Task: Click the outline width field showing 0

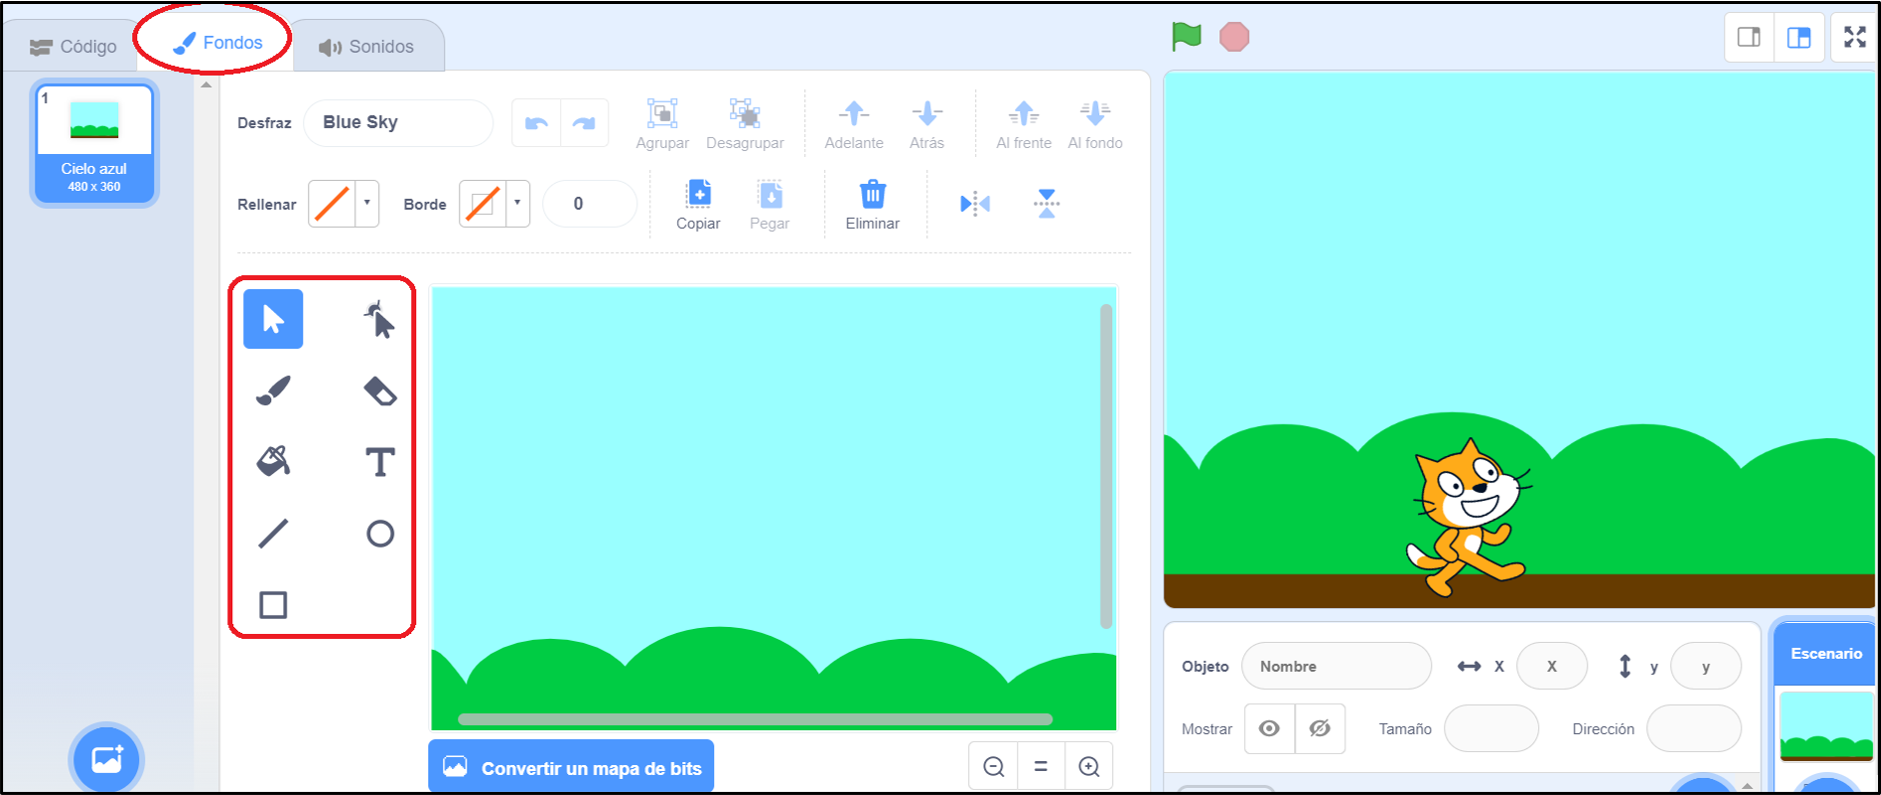Action: 589,204
